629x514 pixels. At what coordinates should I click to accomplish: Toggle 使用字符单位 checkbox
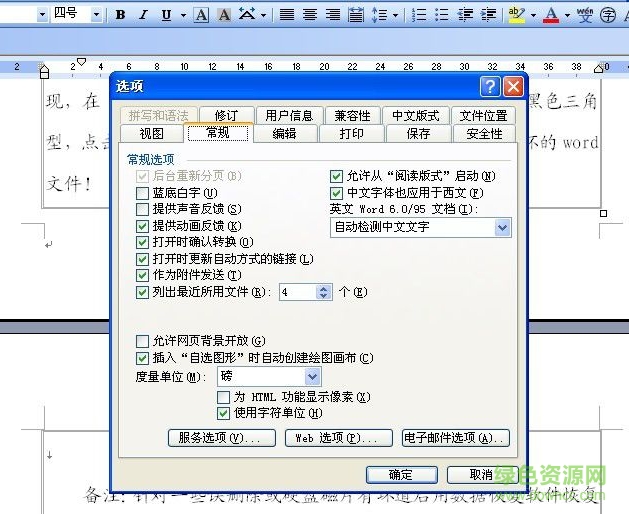(x=224, y=412)
